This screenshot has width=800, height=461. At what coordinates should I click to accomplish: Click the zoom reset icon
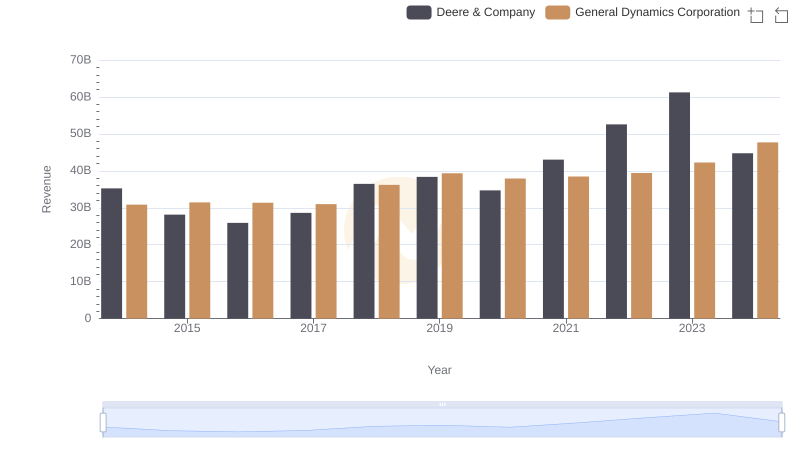click(x=781, y=15)
